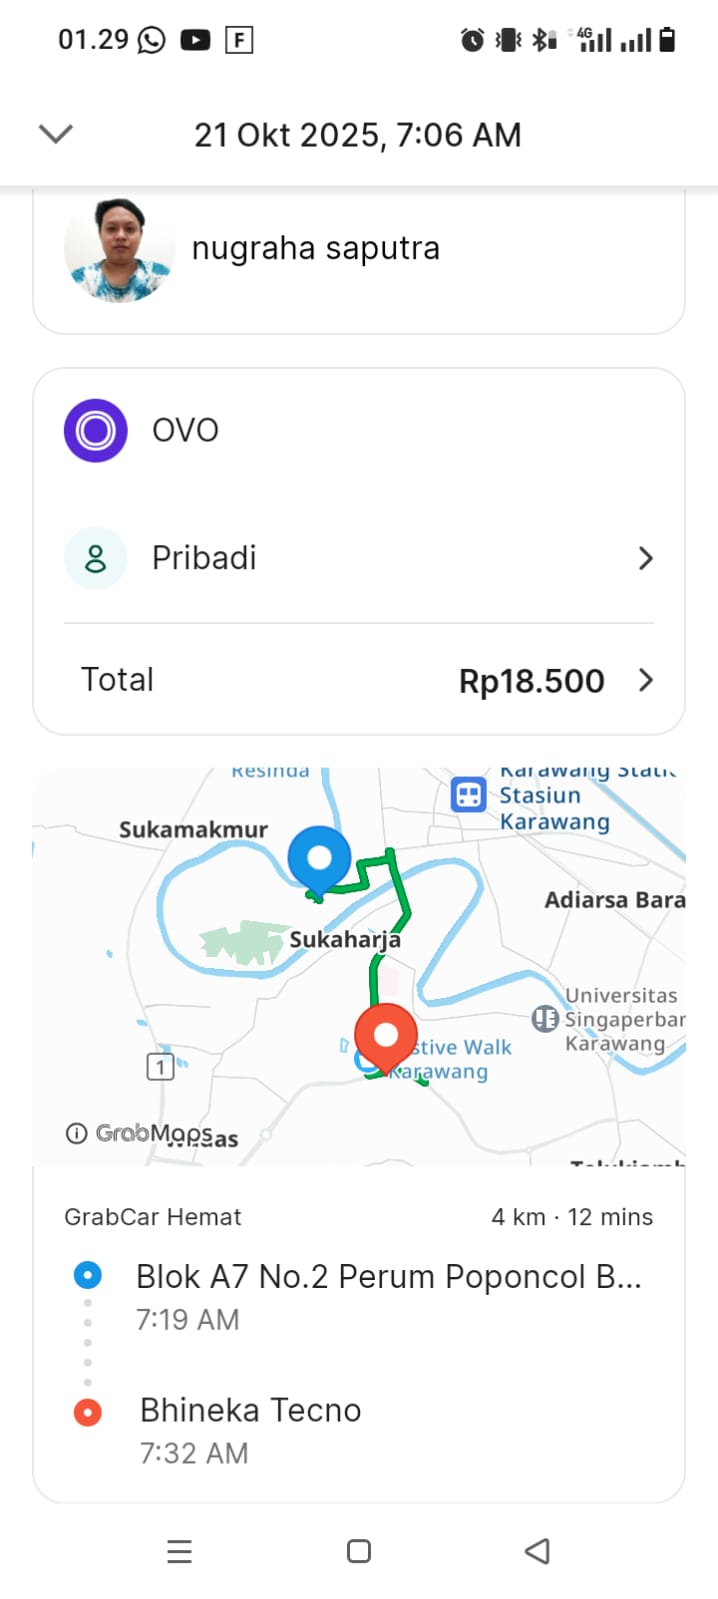Tap the Rp18.500 total amount
This screenshot has height=1599, width=718.
531,681
